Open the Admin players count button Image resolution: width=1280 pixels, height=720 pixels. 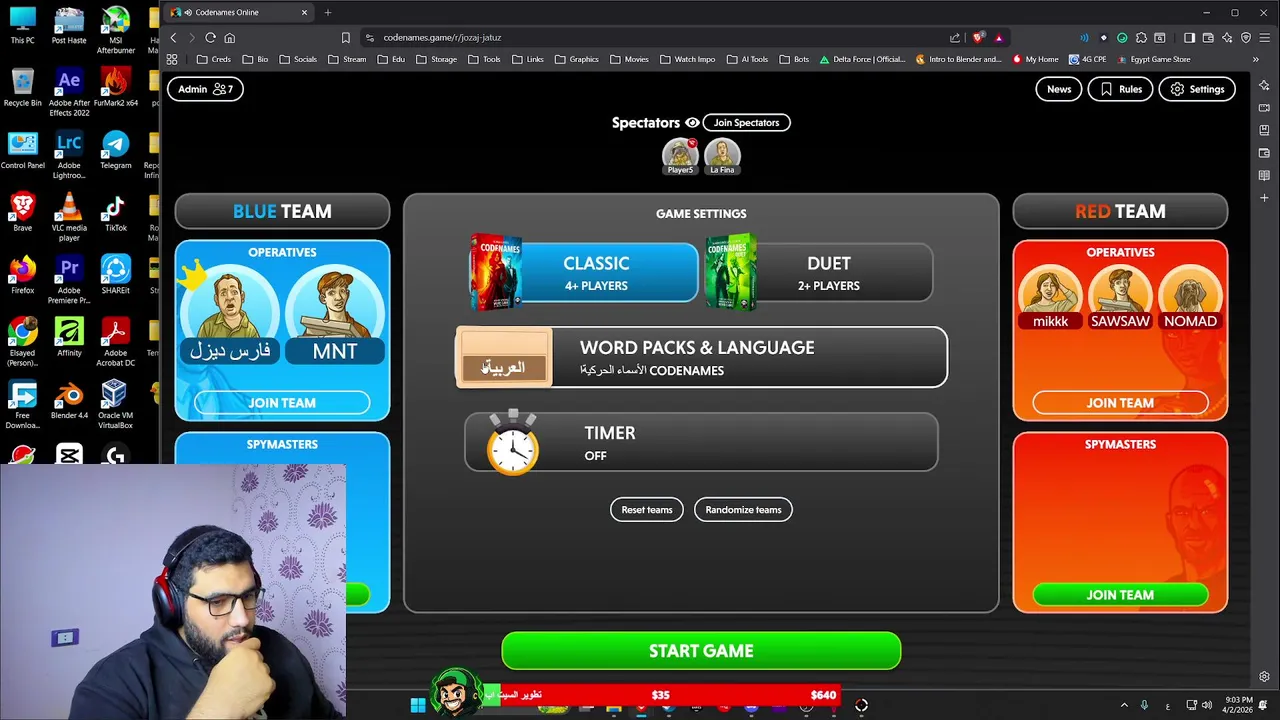(x=205, y=89)
